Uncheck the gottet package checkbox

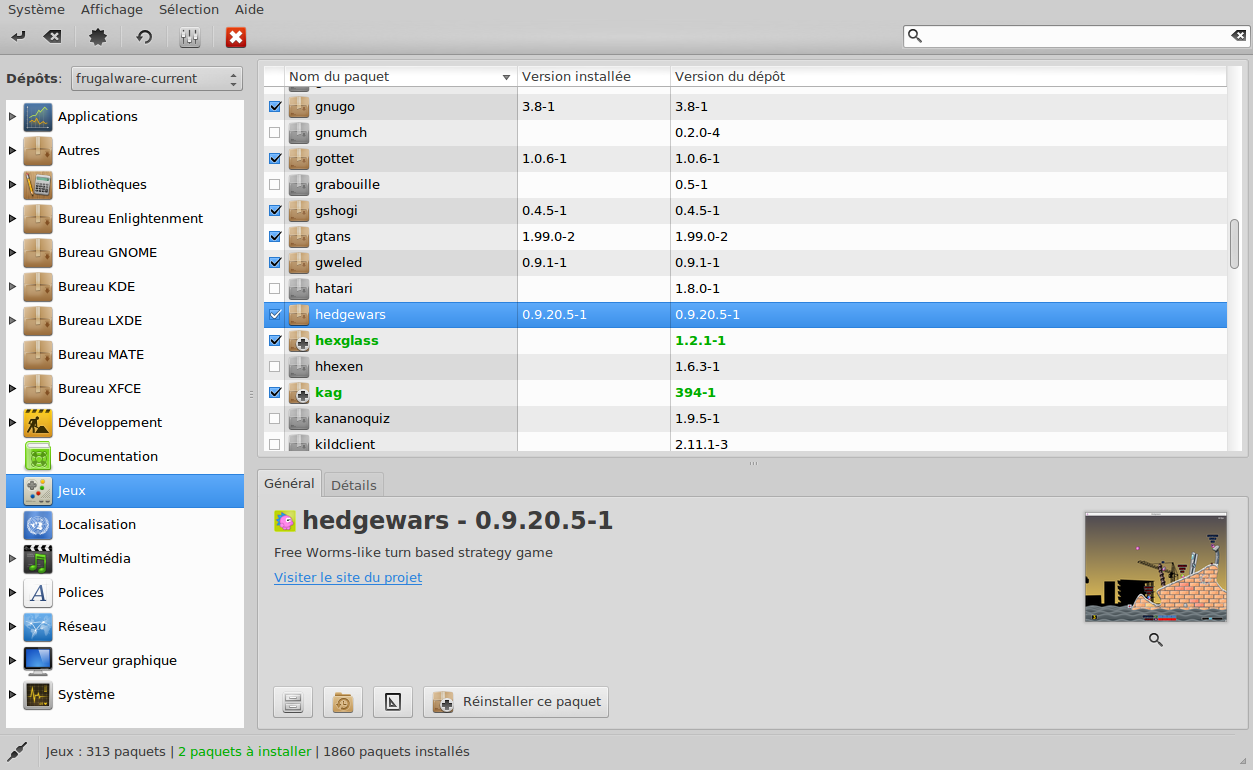coord(275,159)
